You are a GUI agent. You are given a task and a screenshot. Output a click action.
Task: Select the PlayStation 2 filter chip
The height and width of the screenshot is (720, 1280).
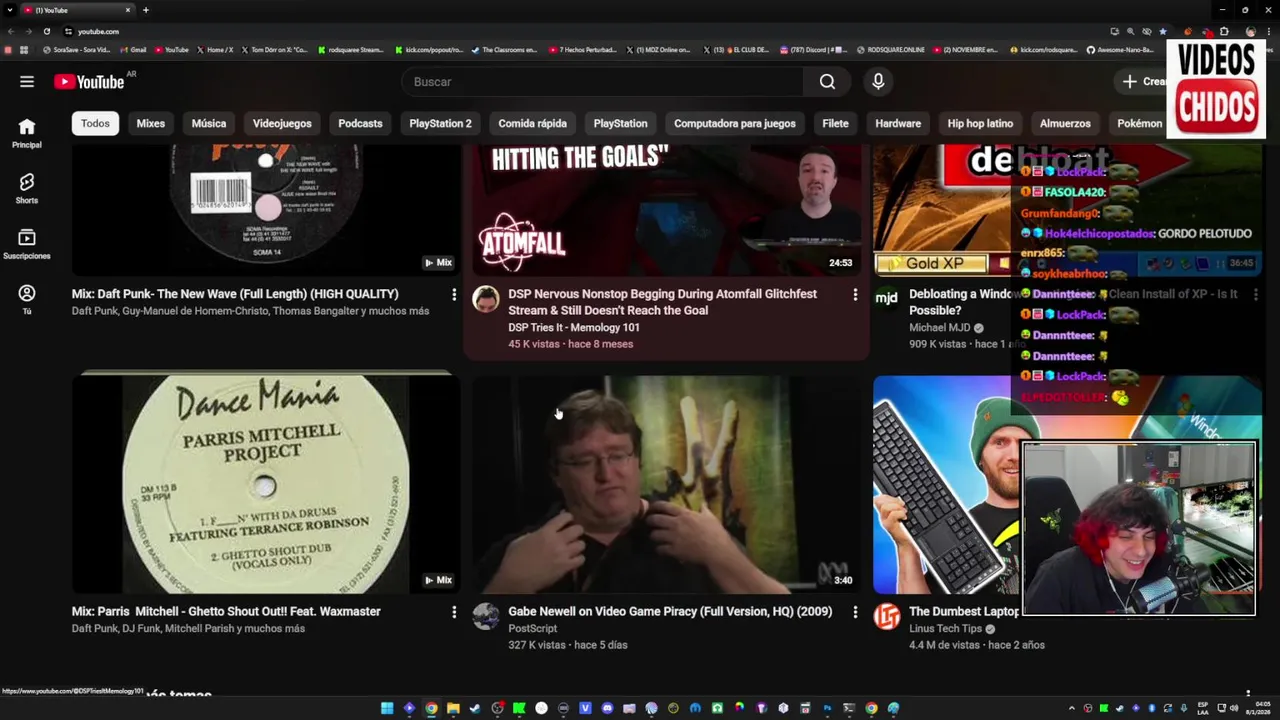(x=440, y=123)
